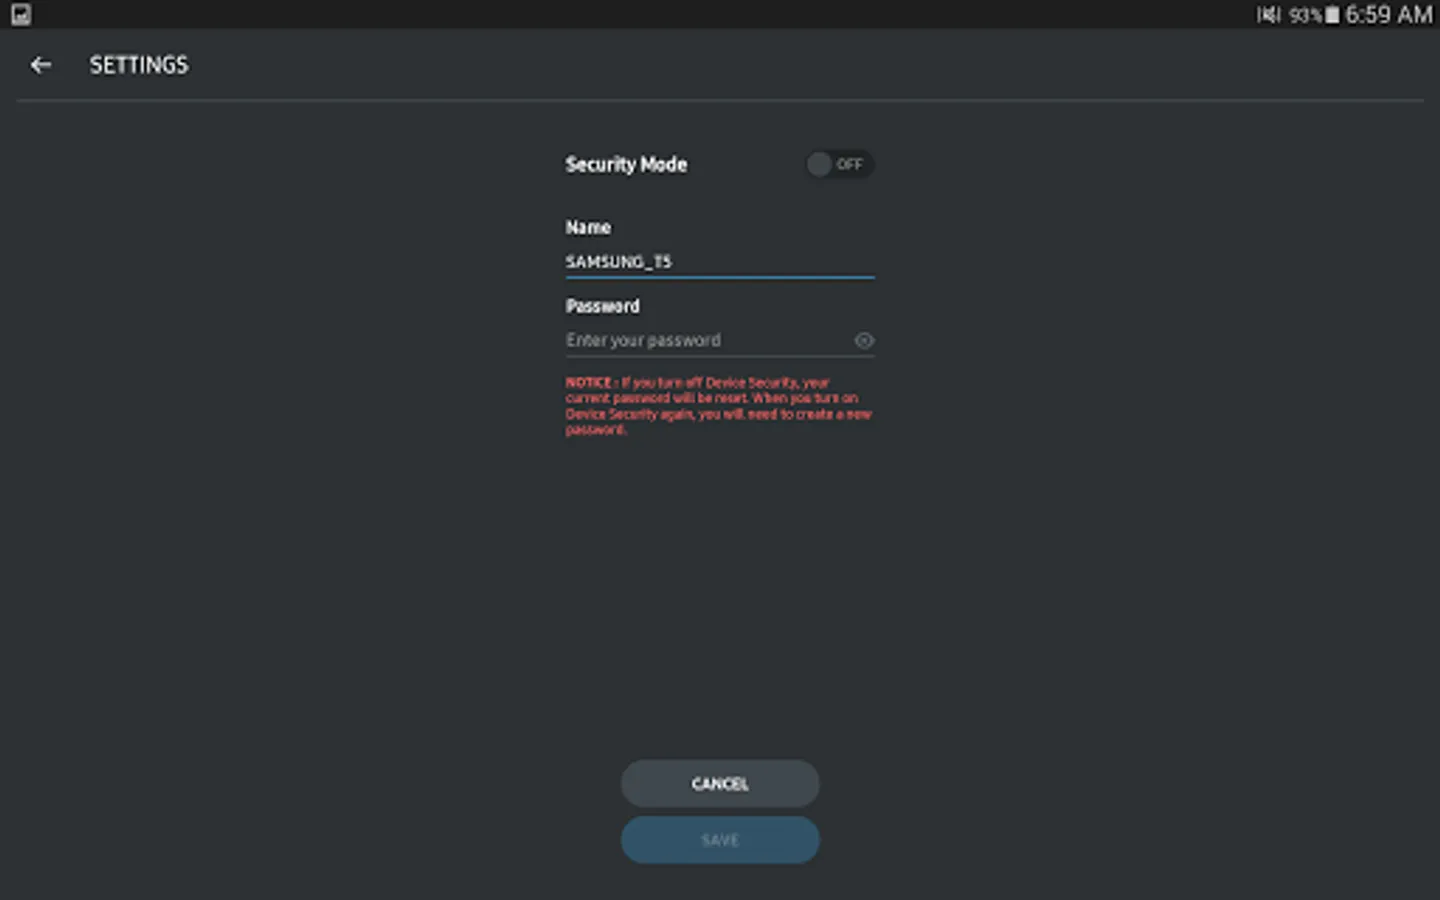Viewport: 1440px width, 900px height.
Task: Tap the red NOTICE warning text
Action: coord(718,406)
